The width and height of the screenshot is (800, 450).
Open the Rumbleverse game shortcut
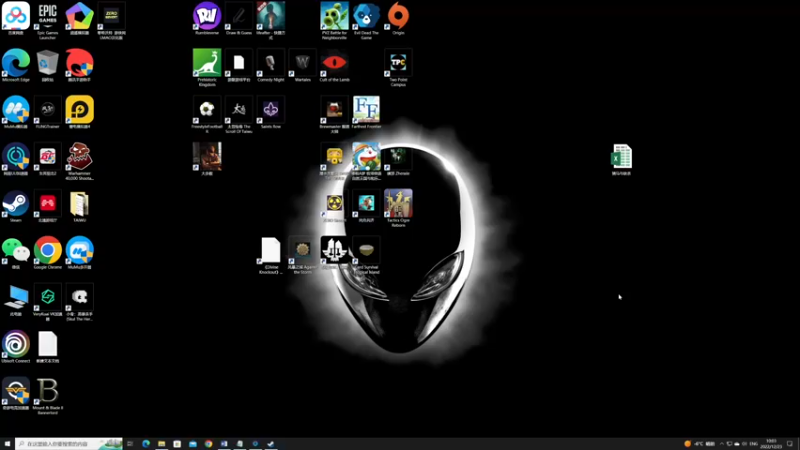[207, 18]
